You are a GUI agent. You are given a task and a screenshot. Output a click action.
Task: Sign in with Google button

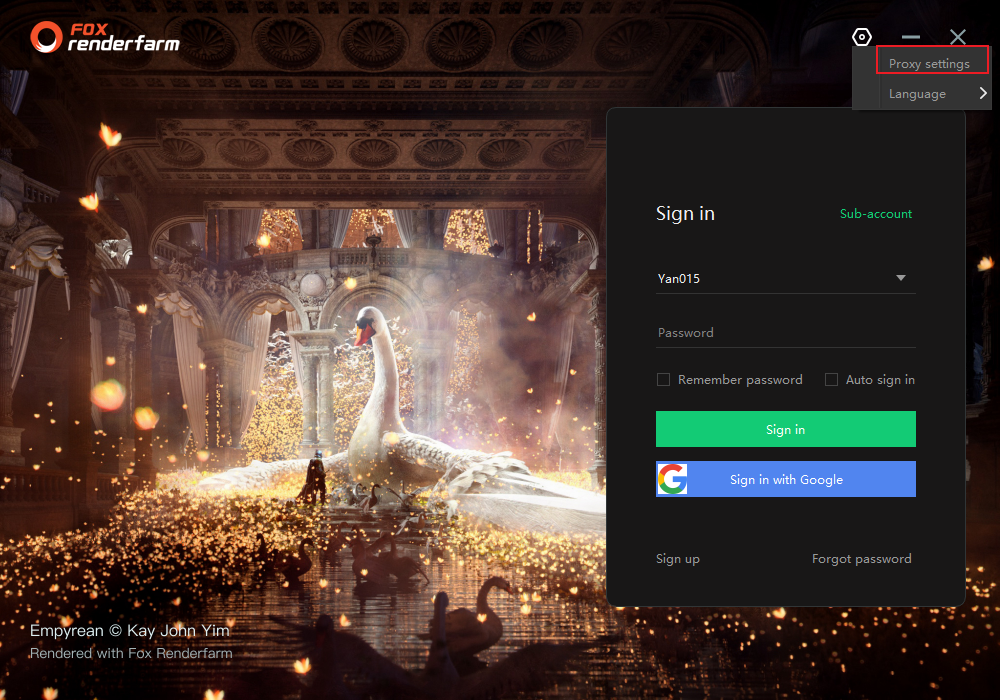pos(786,479)
